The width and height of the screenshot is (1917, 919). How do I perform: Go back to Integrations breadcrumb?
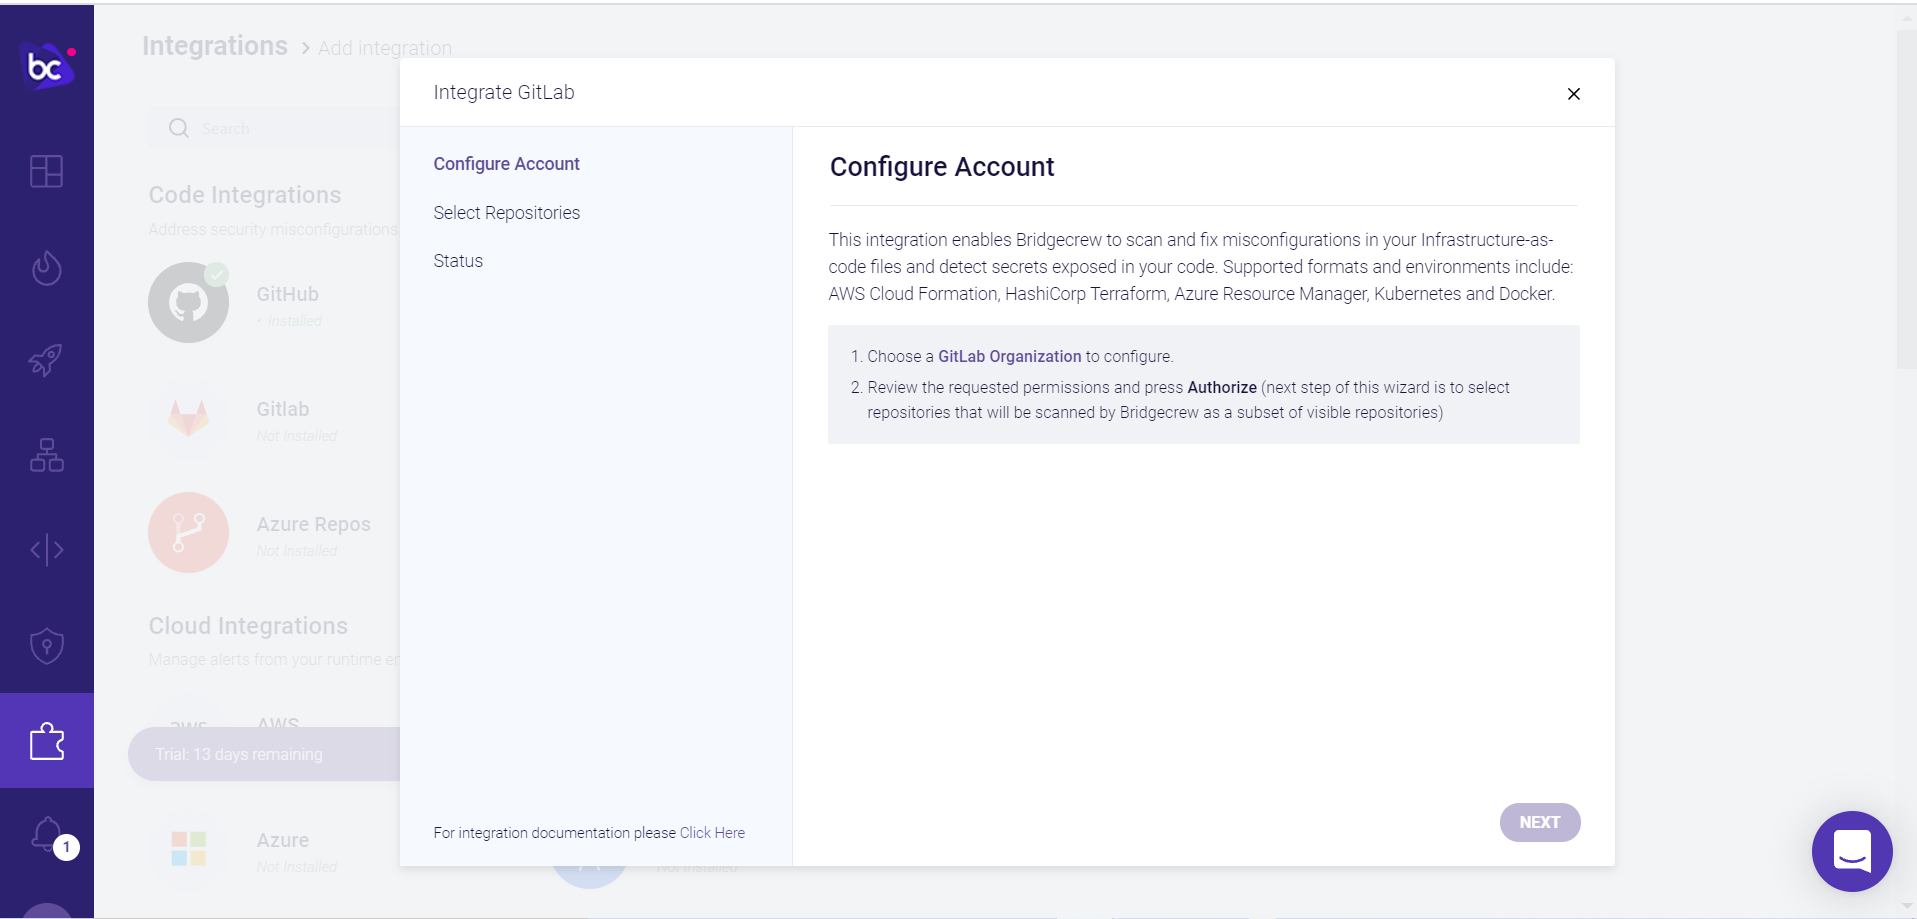coord(215,46)
